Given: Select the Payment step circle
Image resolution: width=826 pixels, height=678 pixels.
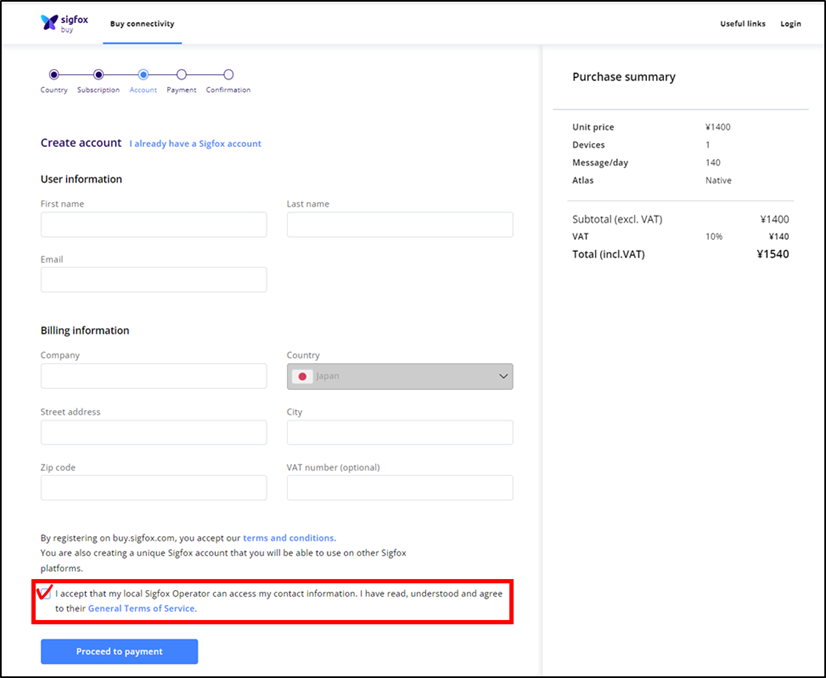Looking at the screenshot, I should (181, 74).
